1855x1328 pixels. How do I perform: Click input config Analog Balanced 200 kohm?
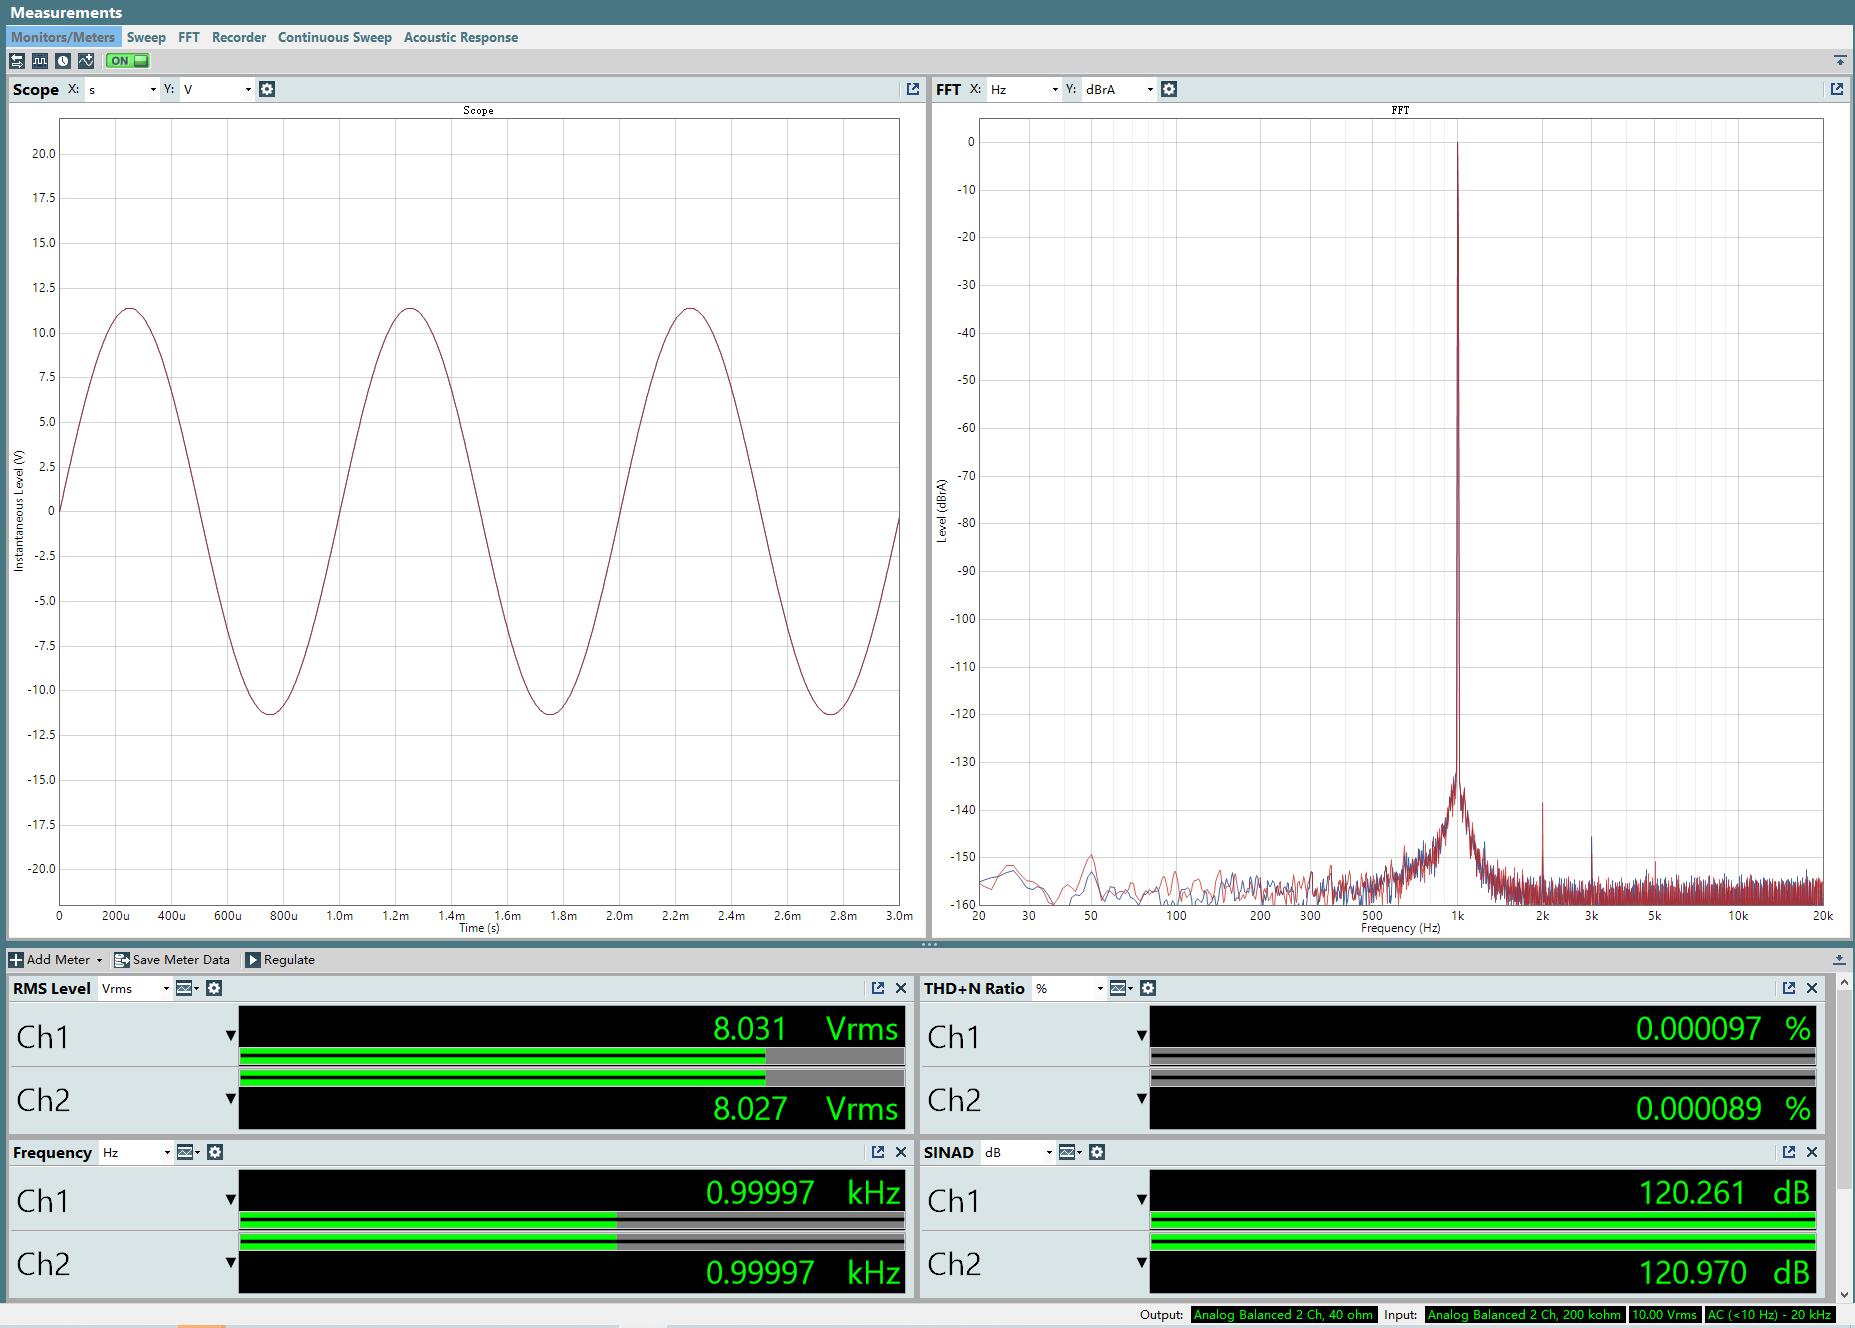[x=1524, y=1314]
